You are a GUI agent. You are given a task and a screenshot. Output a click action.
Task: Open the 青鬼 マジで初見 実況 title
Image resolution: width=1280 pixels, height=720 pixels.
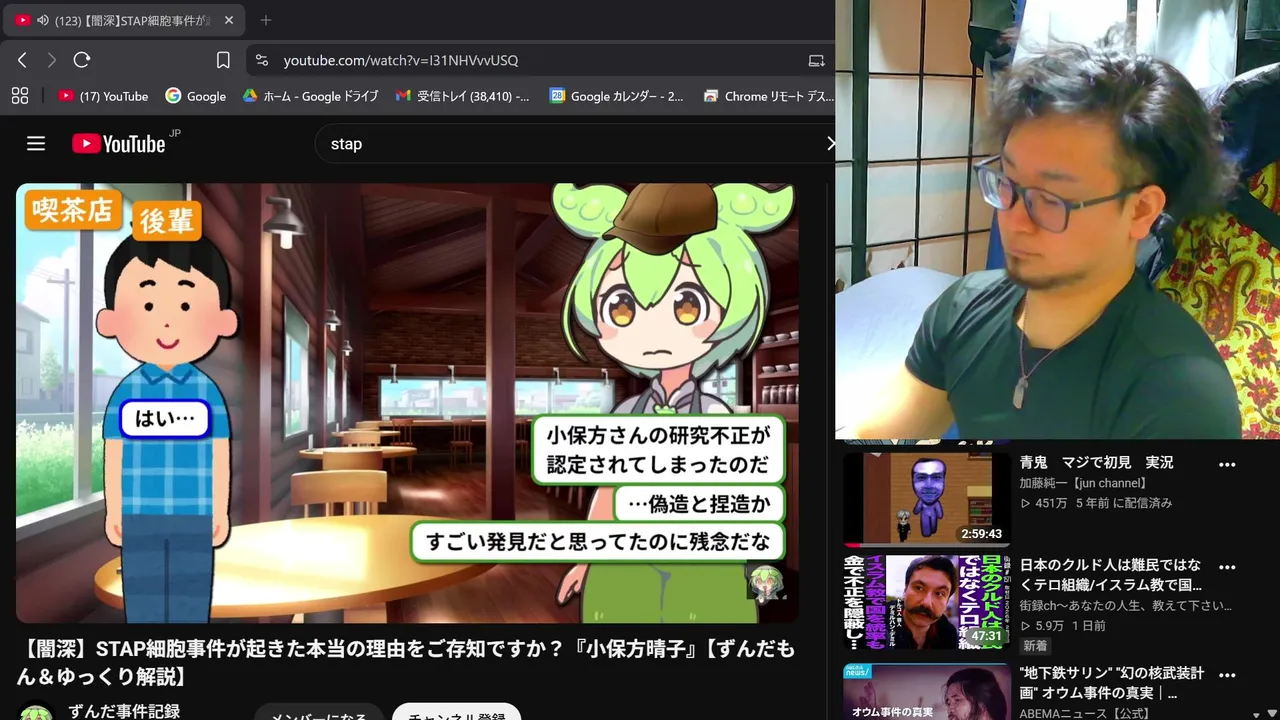[1097, 463]
